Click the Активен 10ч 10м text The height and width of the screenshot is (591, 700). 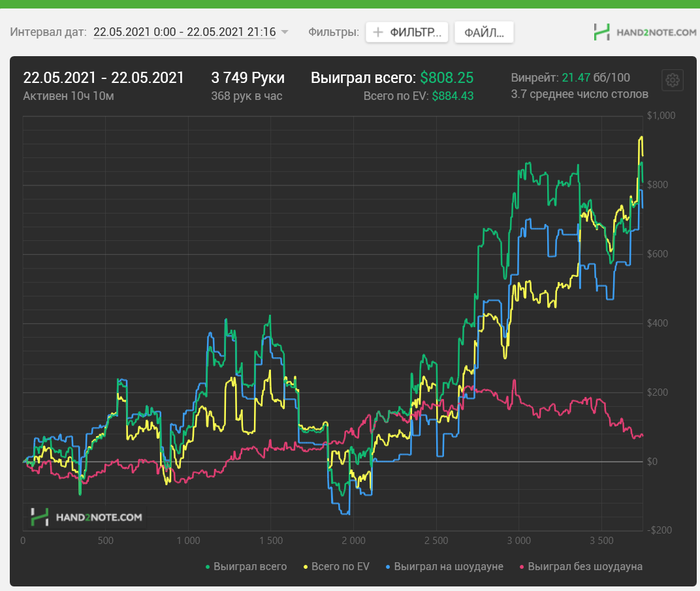coord(68,96)
